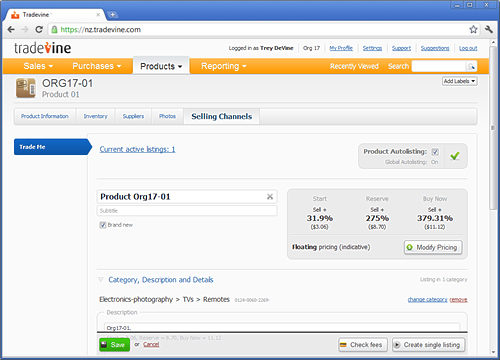Open a new browser tab
The height and width of the screenshot is (360, 500).
[113, 15]
